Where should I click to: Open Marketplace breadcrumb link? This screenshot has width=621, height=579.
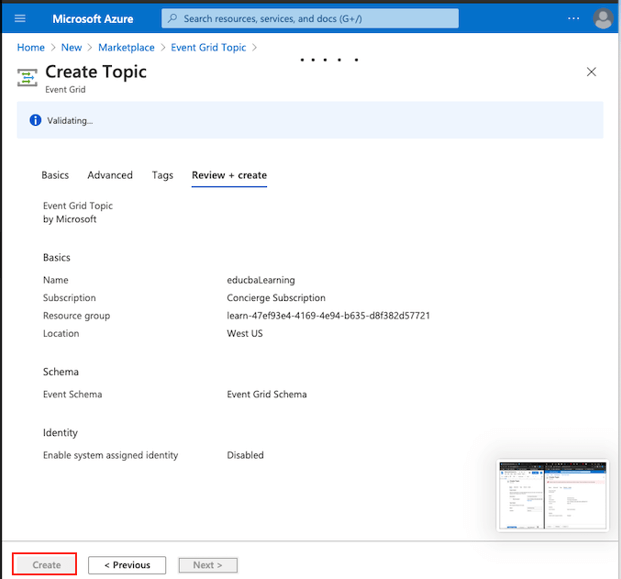127,47
